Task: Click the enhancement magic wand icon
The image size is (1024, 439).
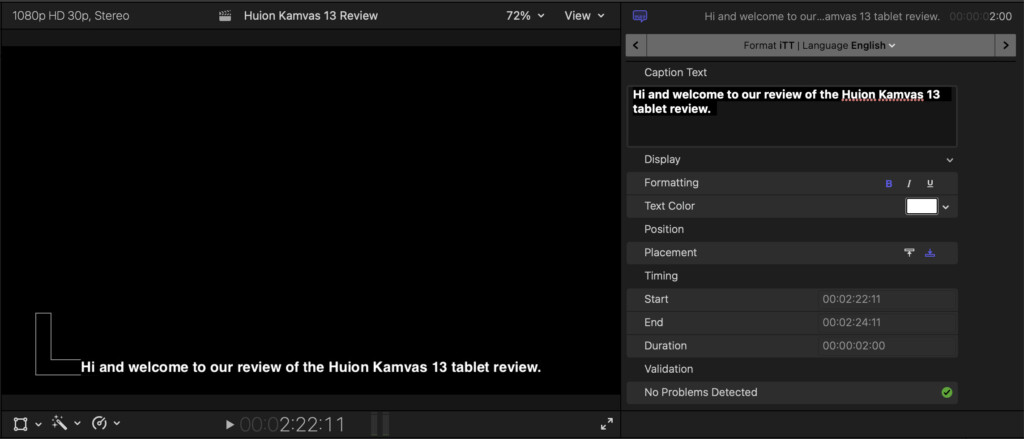Action: [x=59, y=424]
